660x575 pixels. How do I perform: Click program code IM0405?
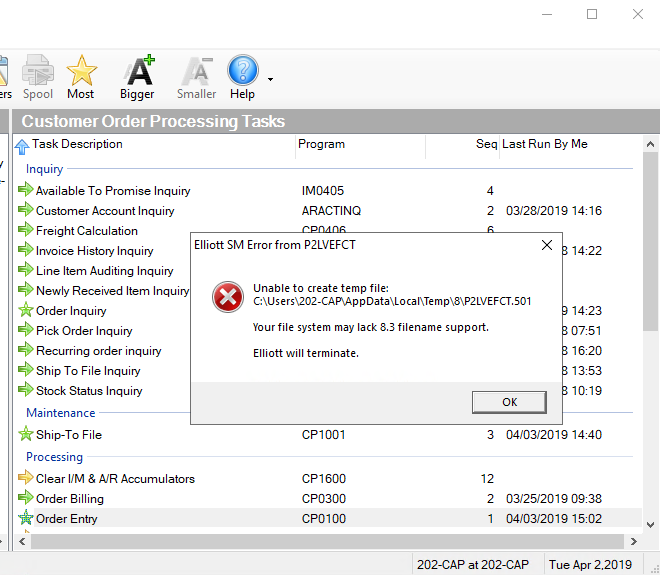pos(323,191)
